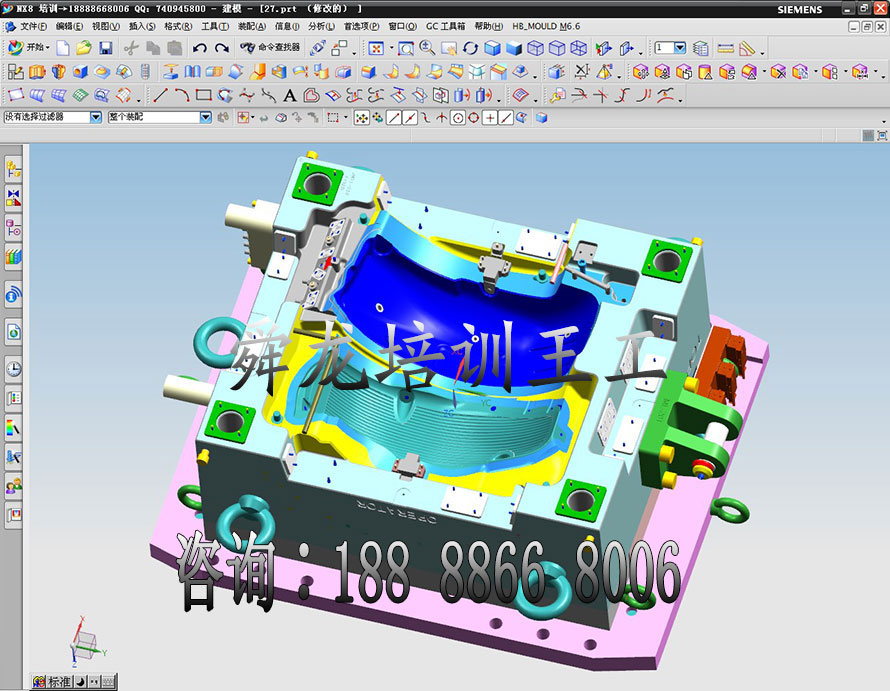The image size is (890, 691).
Task: Open the work layer number dropdown
Action: 679,48
